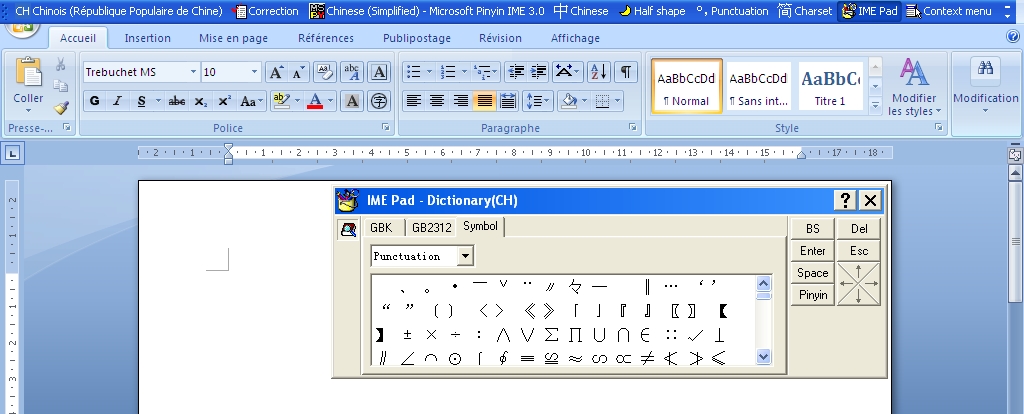The image size is (1024, 414).
Task: Toggle bold (G) formatting
Action: click(95, 101)
